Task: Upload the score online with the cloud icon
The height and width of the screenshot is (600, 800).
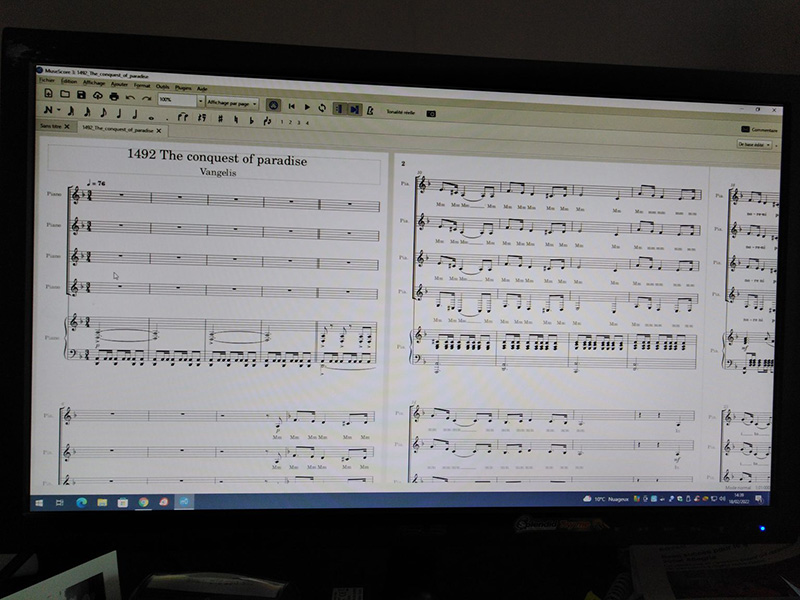Action: [x=97, y=95]
